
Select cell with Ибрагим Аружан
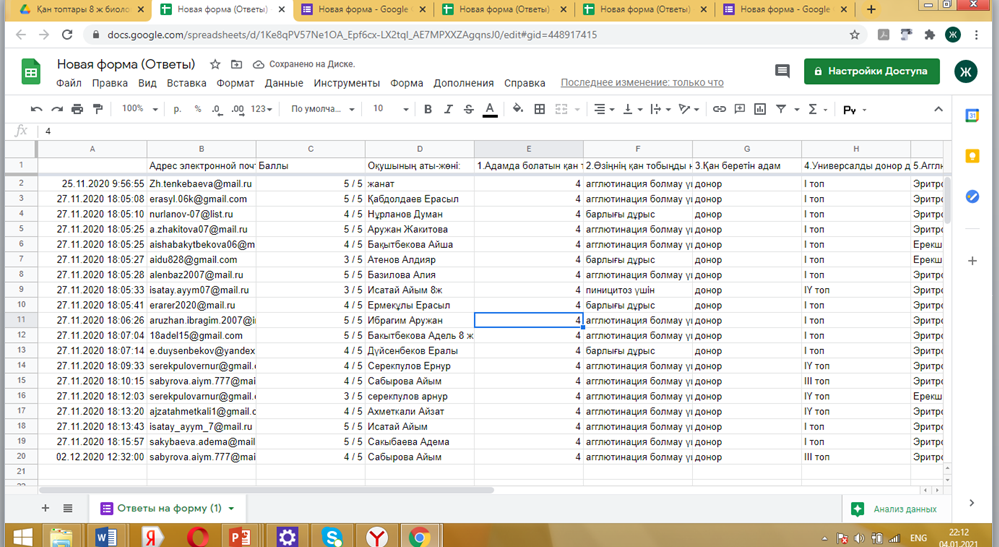click(x=420, y=320)
